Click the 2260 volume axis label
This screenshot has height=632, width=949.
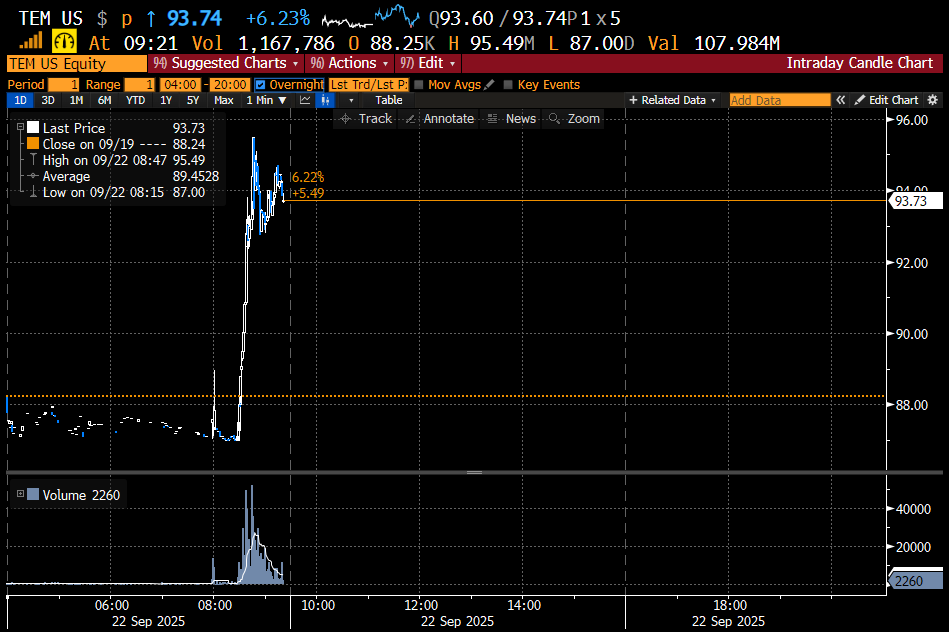point(915,581)
